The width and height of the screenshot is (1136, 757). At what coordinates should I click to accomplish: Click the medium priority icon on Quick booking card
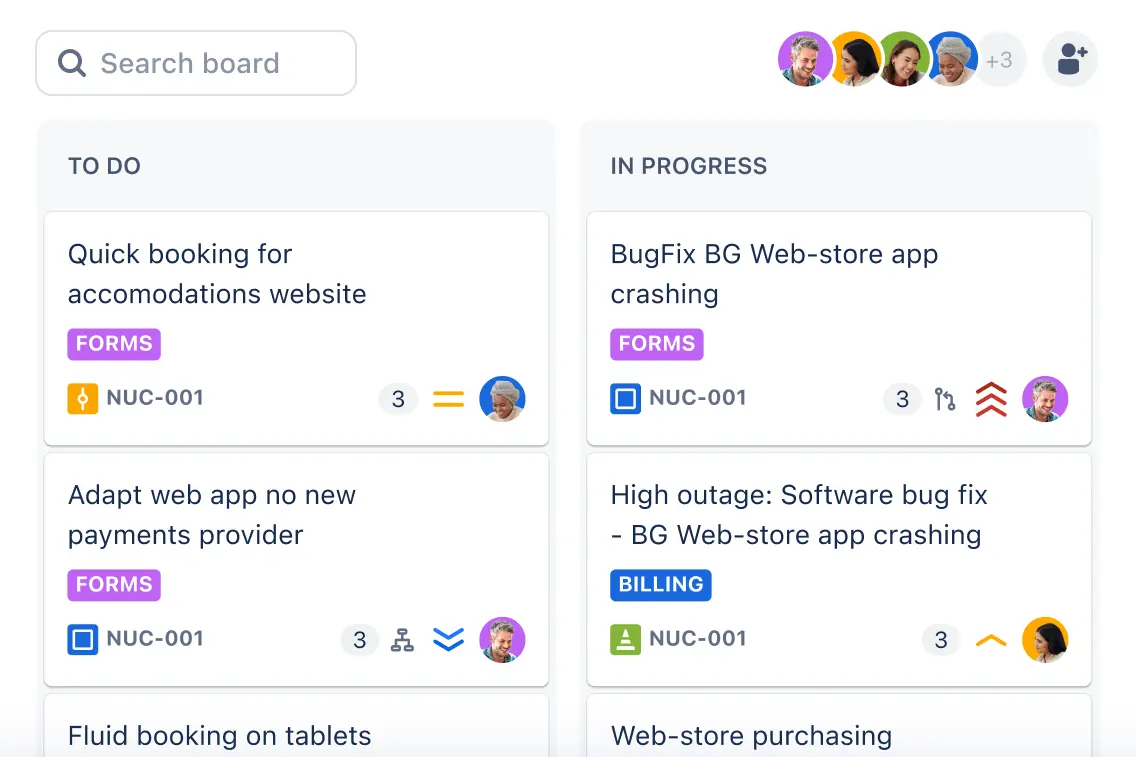448,399
